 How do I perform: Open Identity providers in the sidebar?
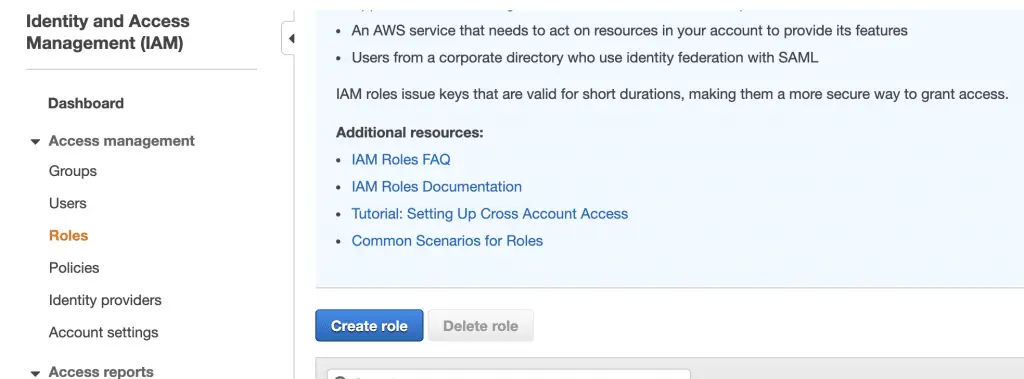105,300
